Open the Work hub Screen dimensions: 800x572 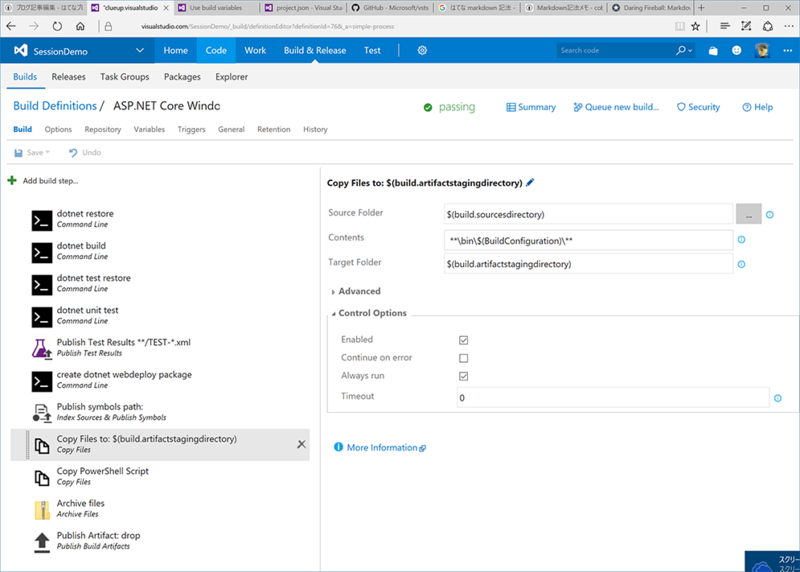click(255, 51)
